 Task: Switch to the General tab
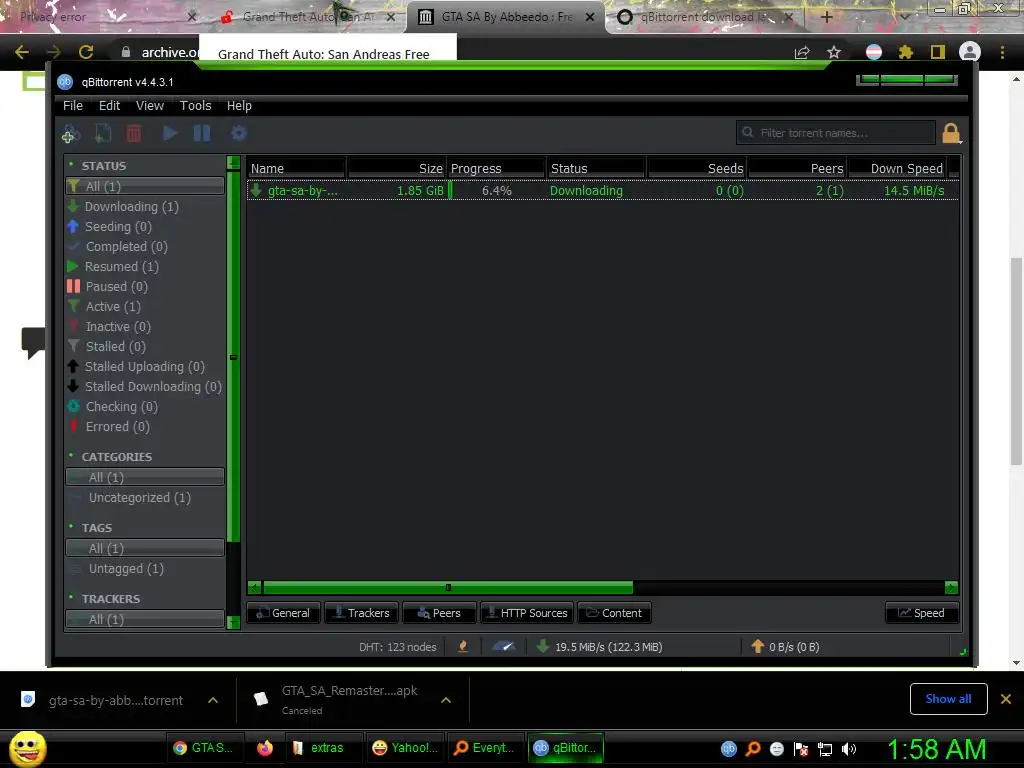[x=283, y=613]
